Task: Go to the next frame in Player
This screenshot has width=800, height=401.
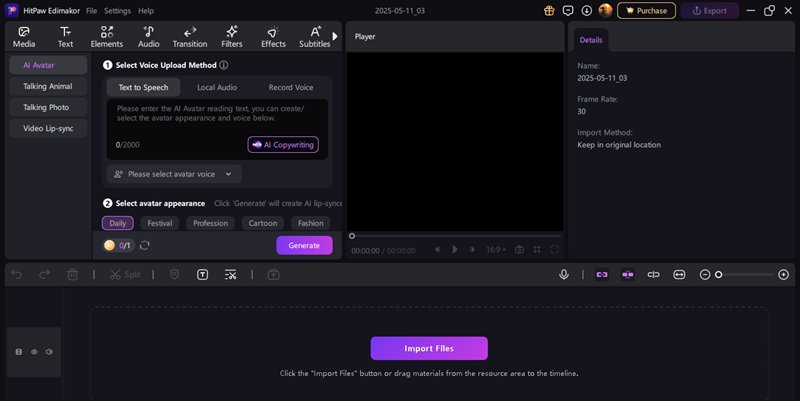Action: (472, 249)
